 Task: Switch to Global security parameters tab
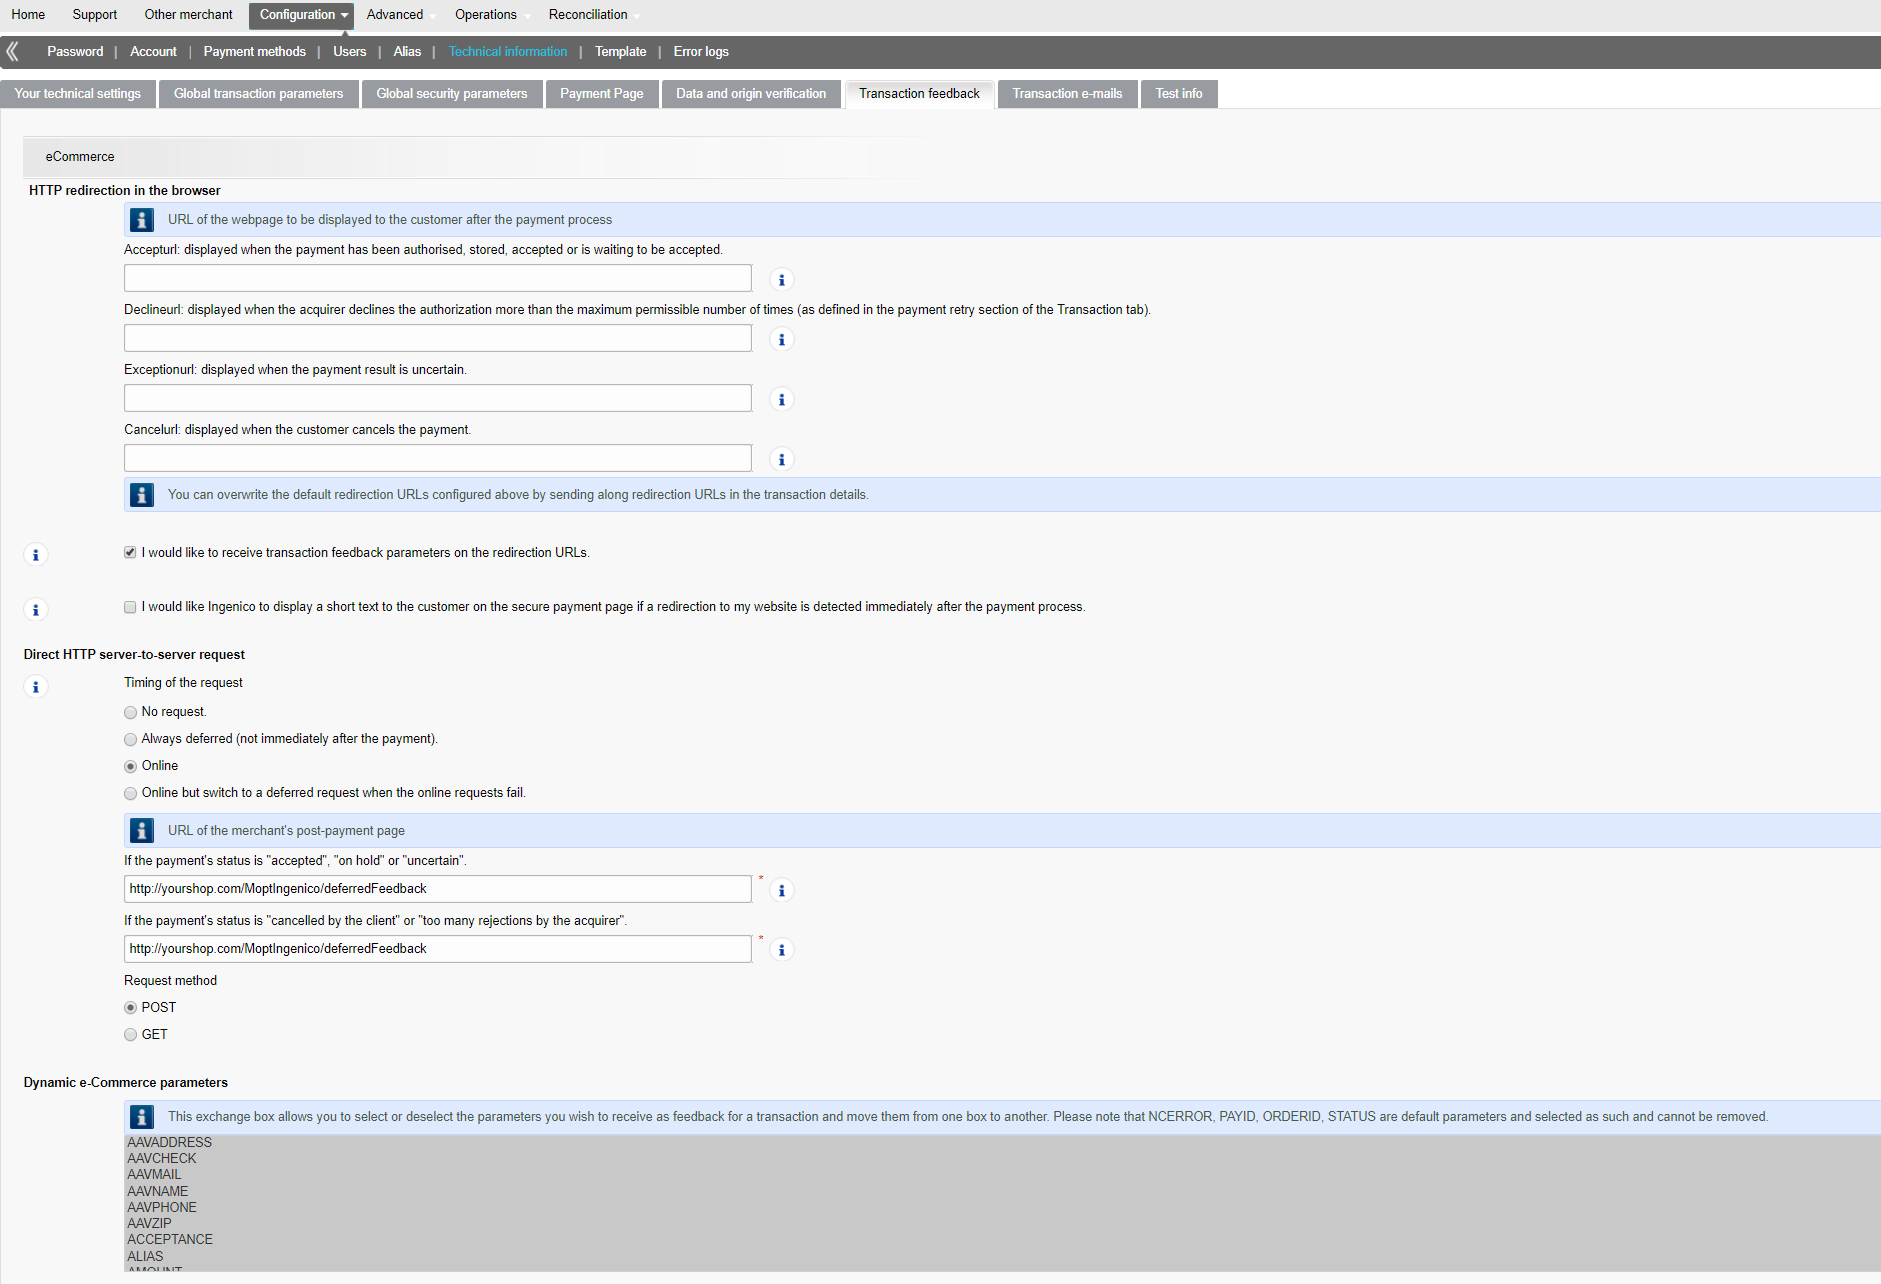(x=452, y=94)
